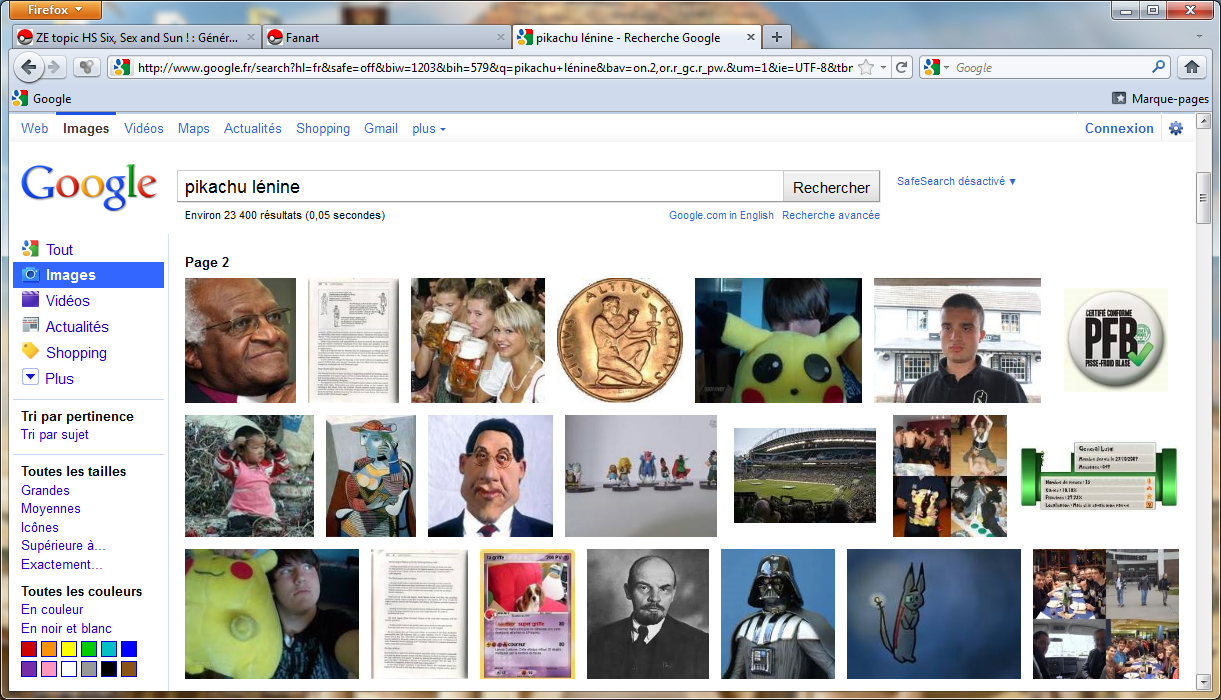1221x700 pixels.
Task: Pick the blue color filter swatch
Action: (129, 649)
